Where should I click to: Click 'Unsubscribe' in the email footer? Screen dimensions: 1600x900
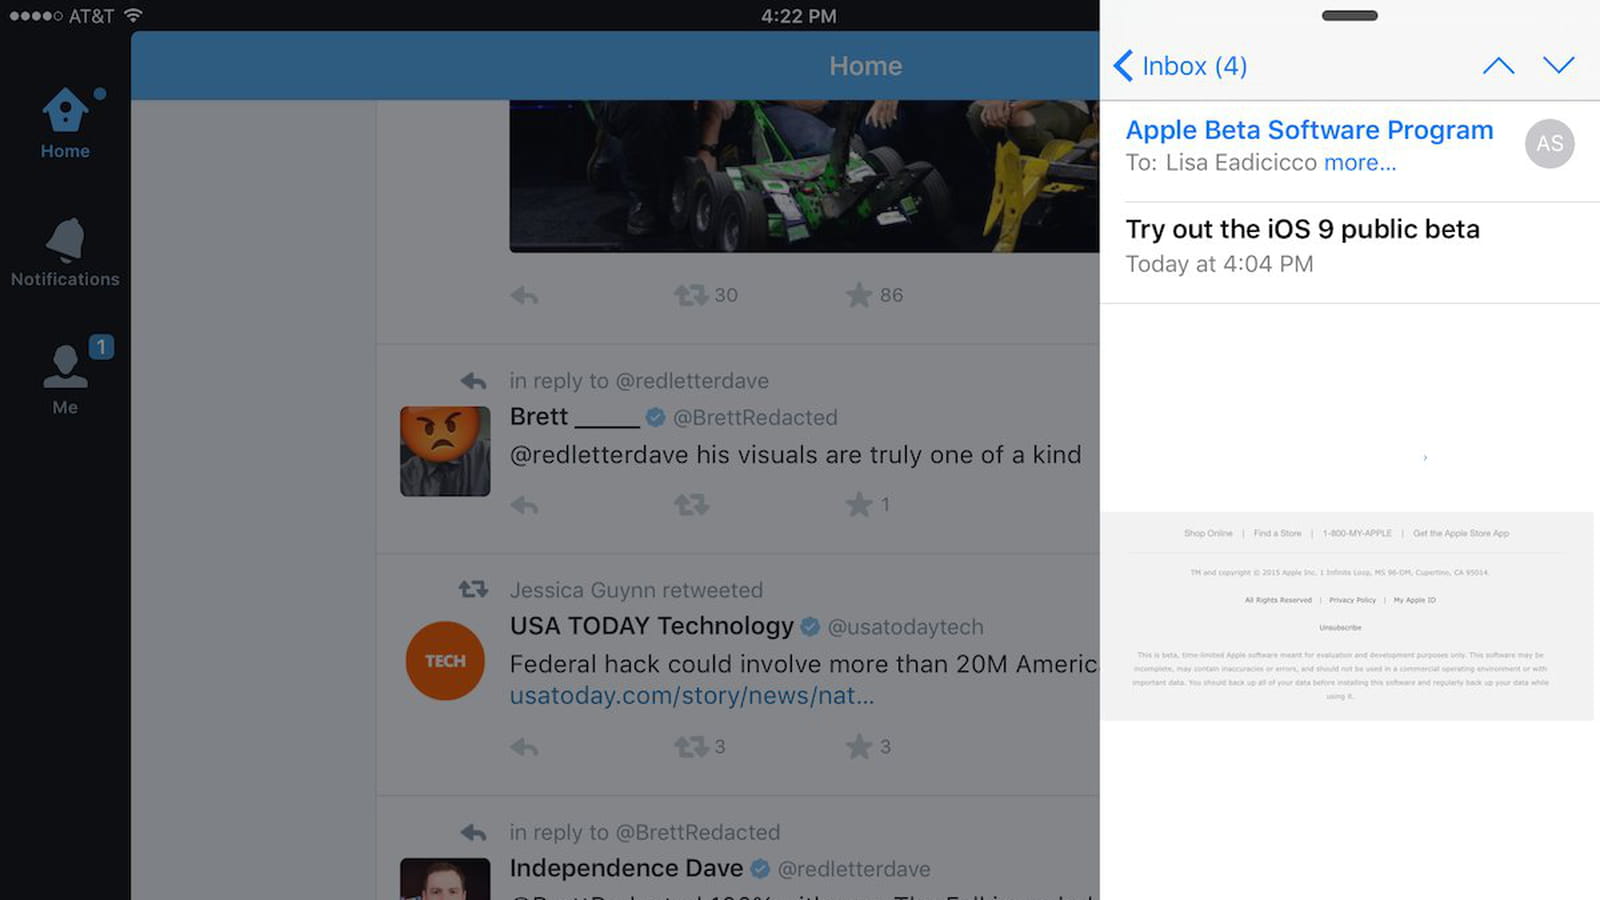point(1340,627)
